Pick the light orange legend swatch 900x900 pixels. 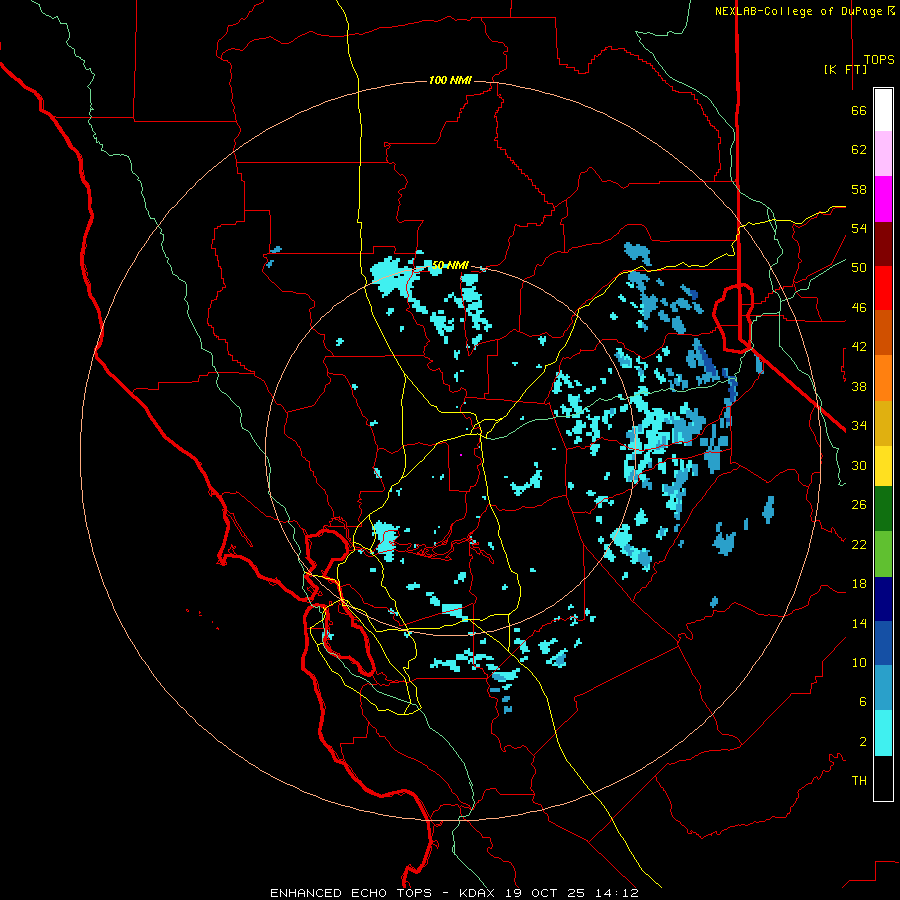point(883,378)
